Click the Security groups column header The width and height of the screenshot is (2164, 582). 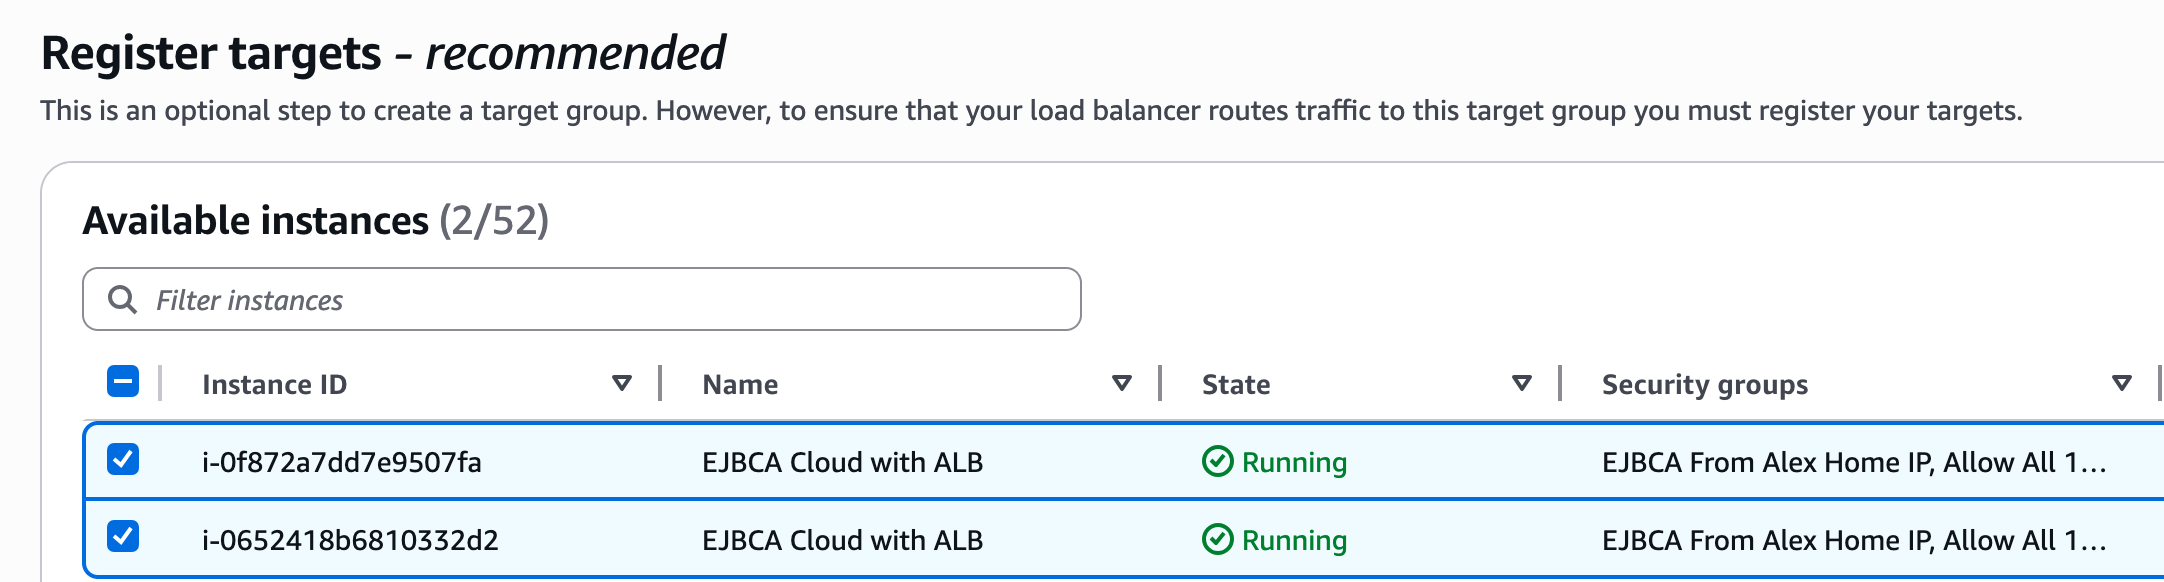pos(1705,385)
